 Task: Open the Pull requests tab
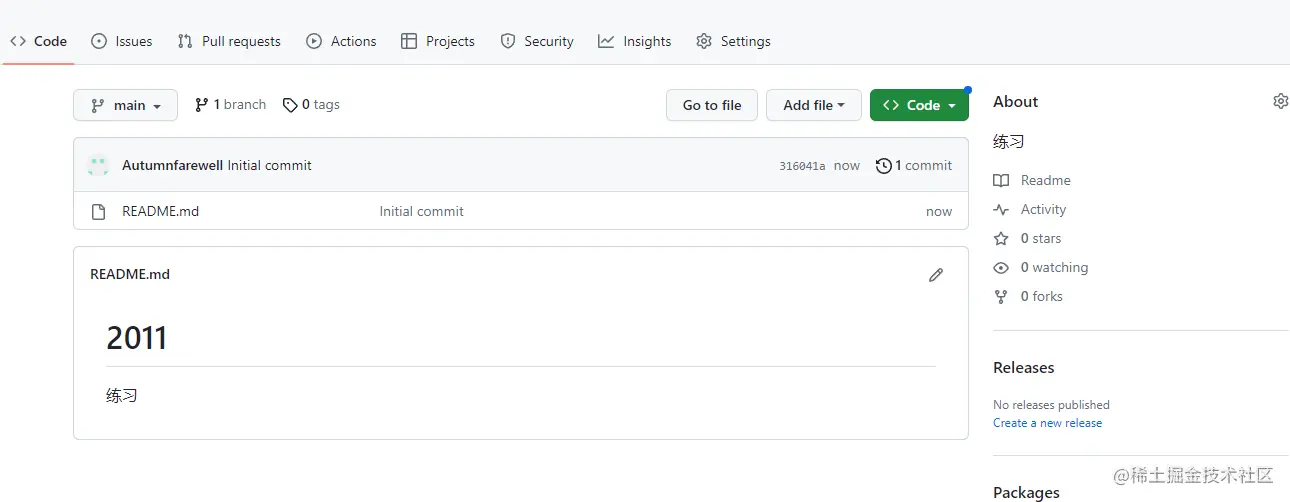click(229, 41)
